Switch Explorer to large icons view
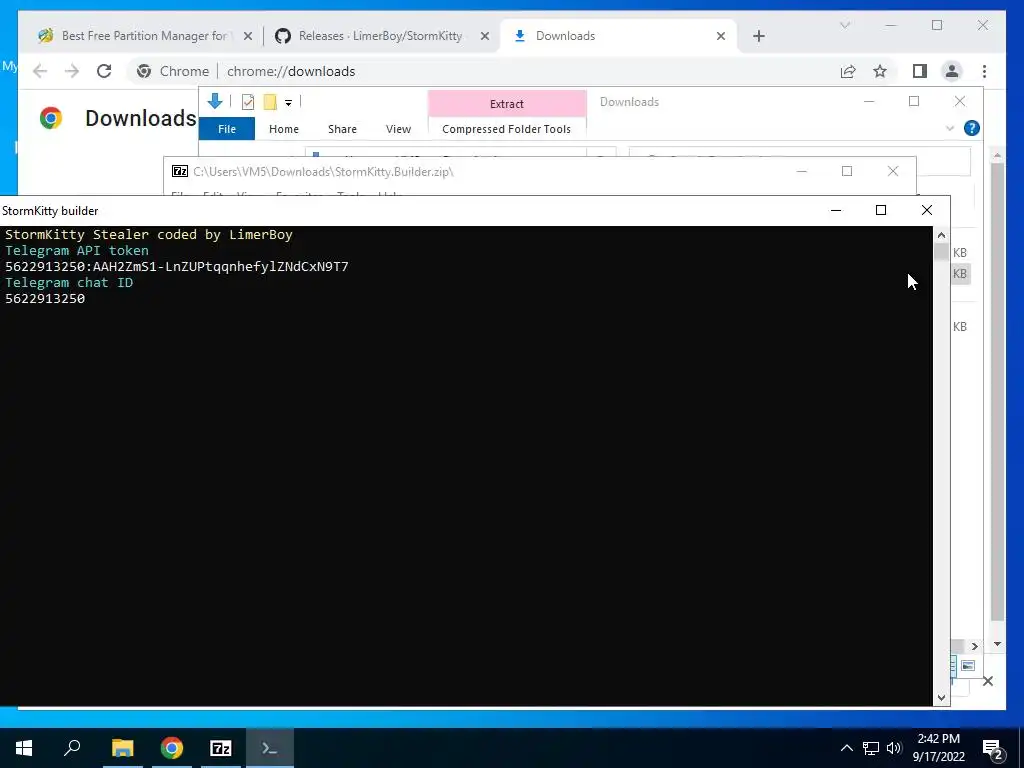The width and height of the screenshot is (1024, 768). click(x=968, y=665)
